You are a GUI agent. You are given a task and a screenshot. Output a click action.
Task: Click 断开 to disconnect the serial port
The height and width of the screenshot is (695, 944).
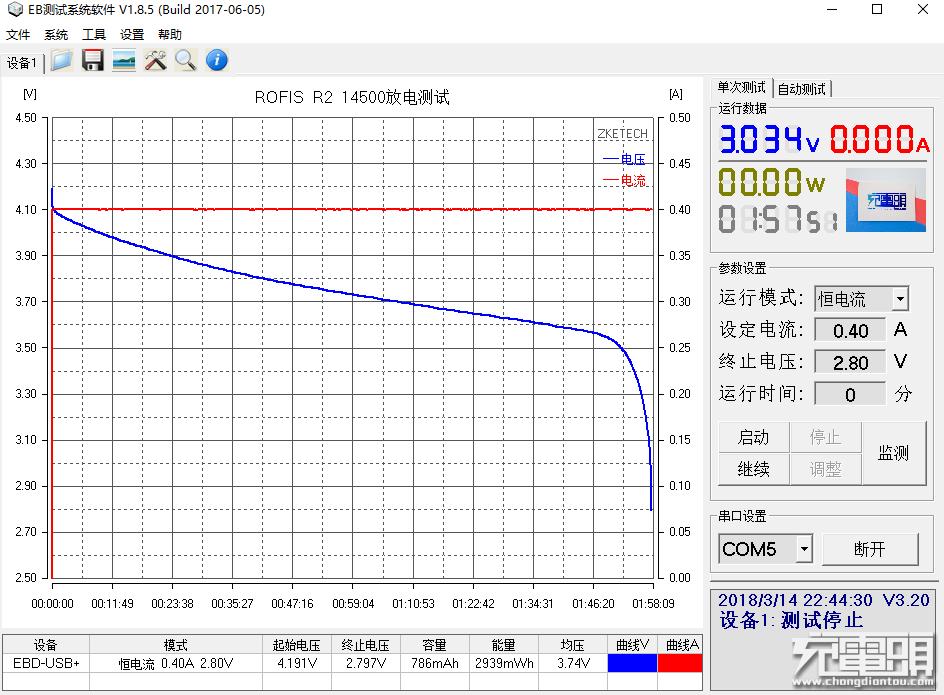pos(872,548)
